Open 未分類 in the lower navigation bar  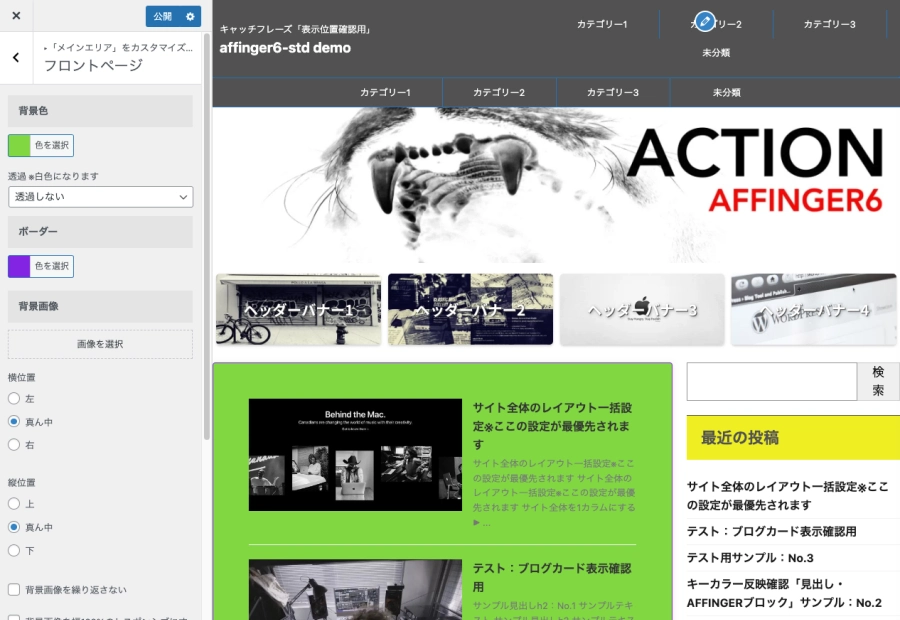(x=727, y=92)
